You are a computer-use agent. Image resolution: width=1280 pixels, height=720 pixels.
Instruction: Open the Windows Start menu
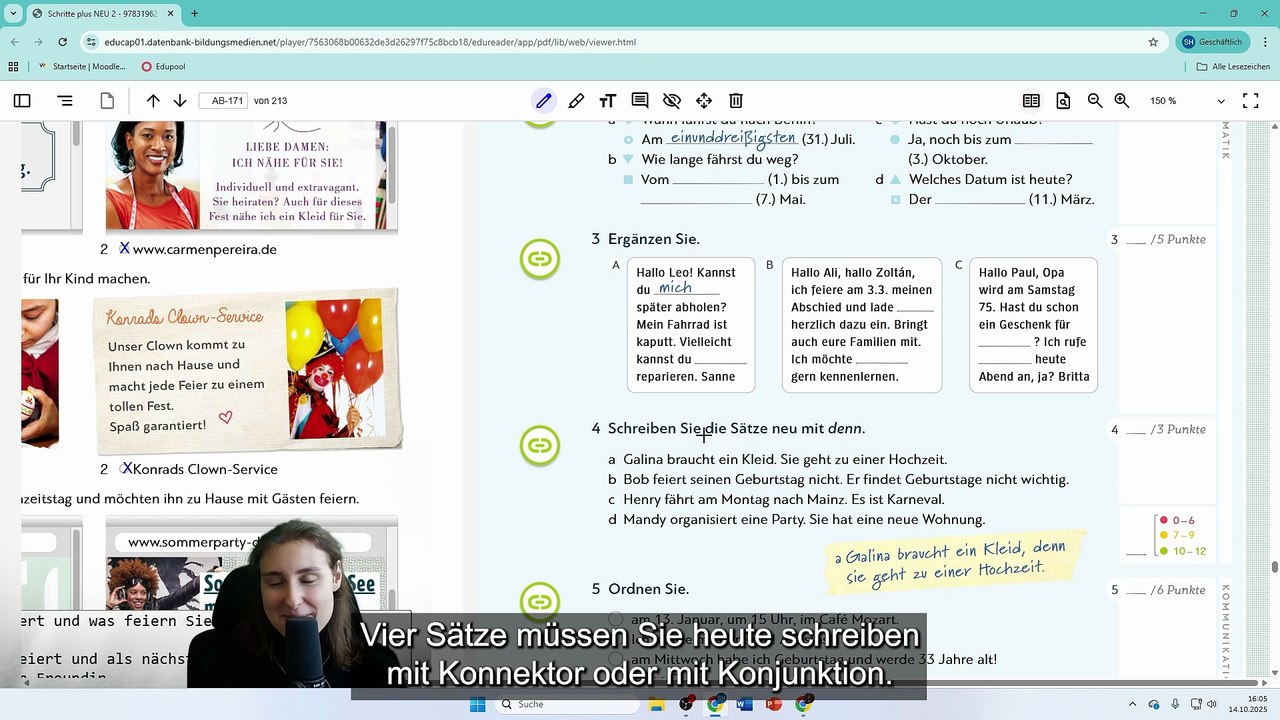click(x=477, y=704)
